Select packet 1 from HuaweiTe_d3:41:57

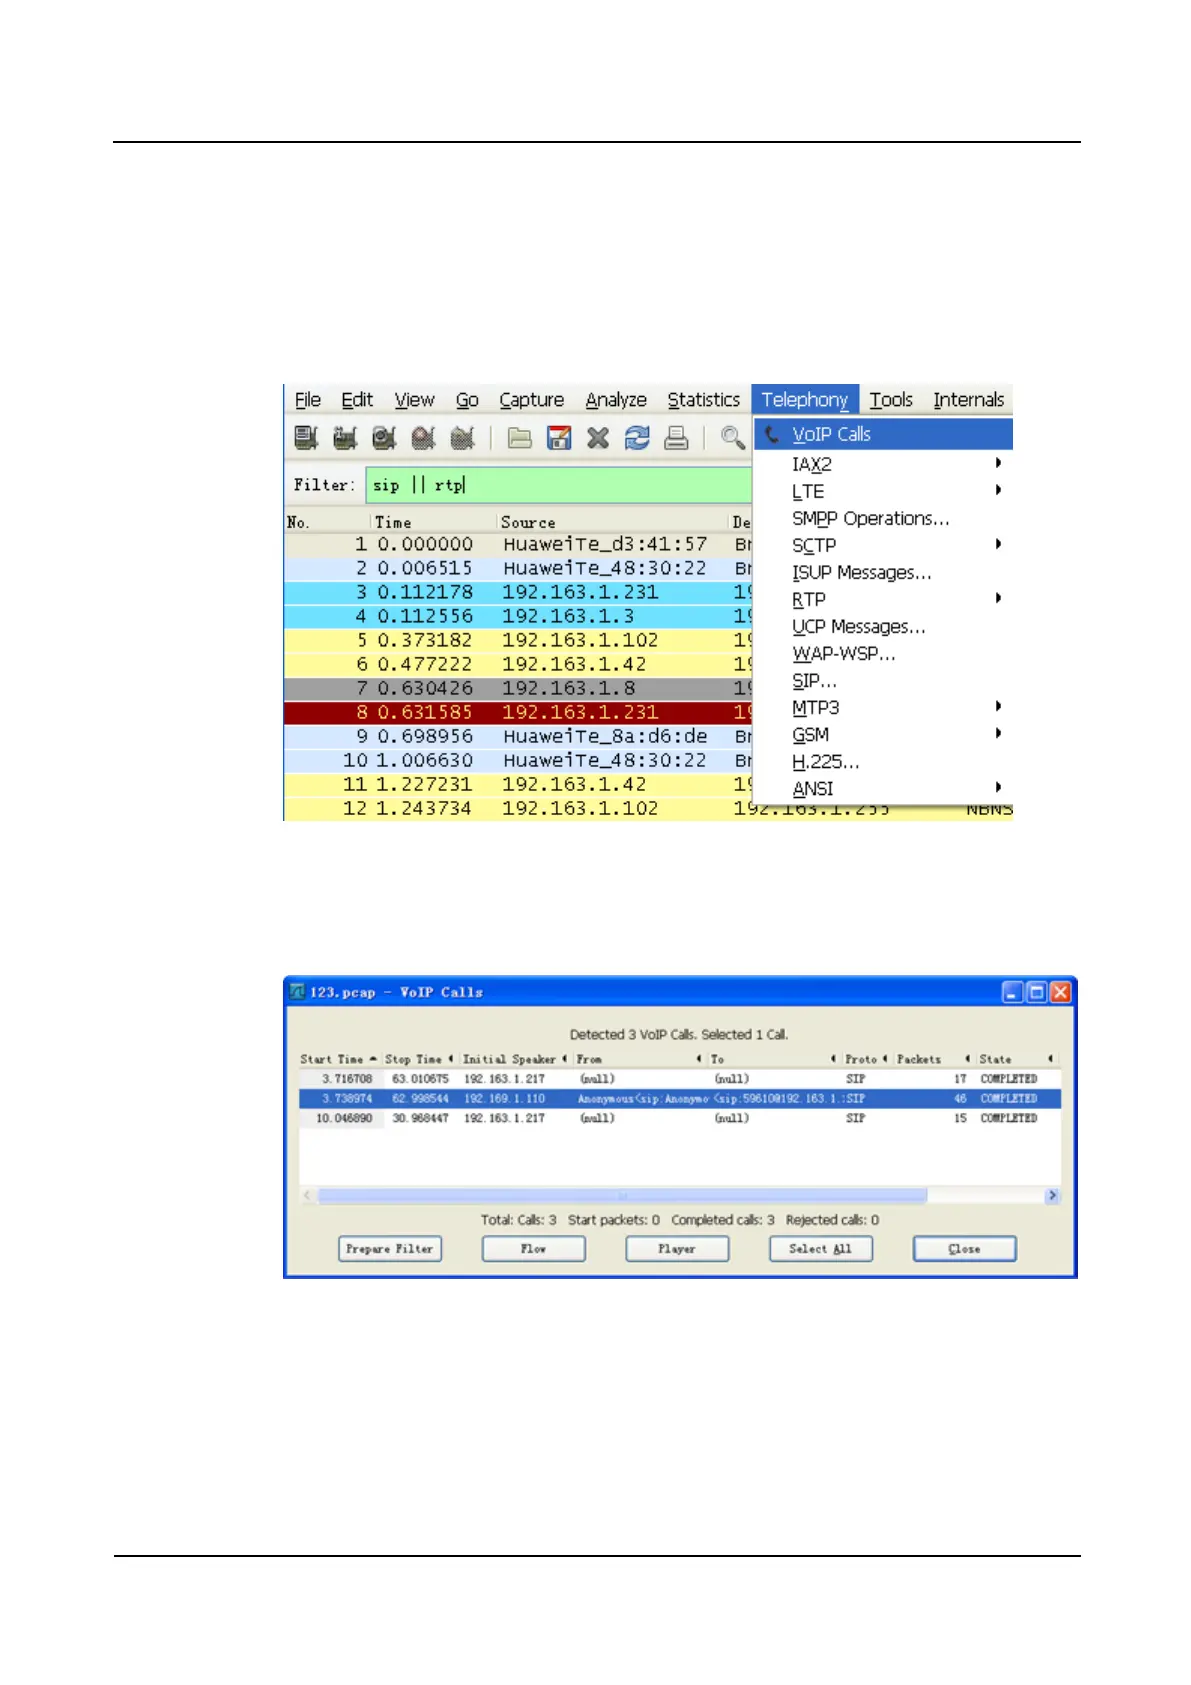point(518,544)
